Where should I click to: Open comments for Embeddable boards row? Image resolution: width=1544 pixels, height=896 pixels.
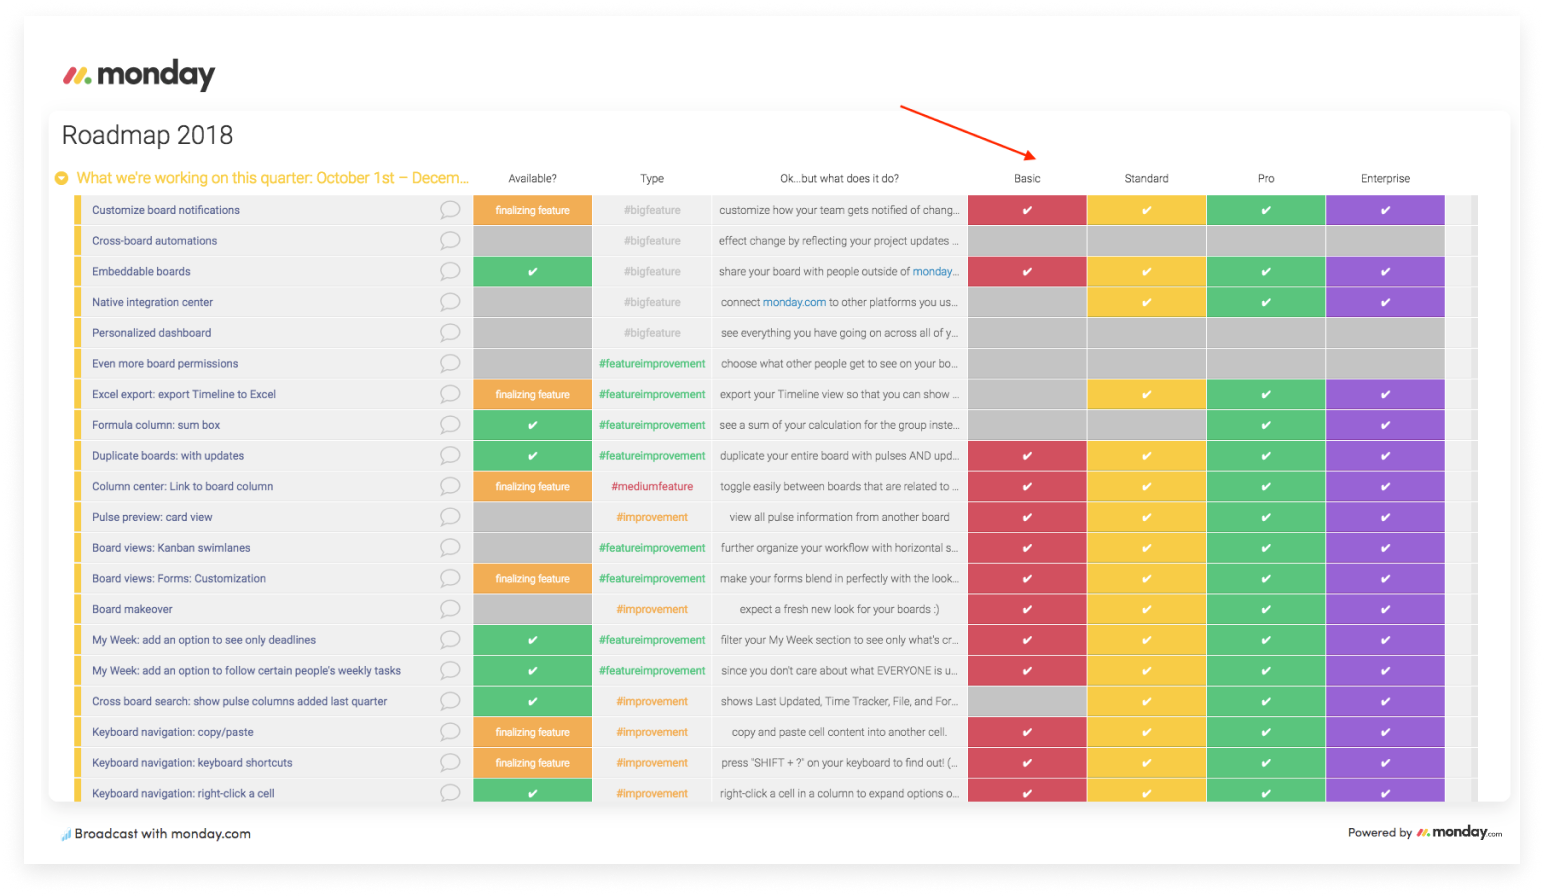tap(450, 271)
